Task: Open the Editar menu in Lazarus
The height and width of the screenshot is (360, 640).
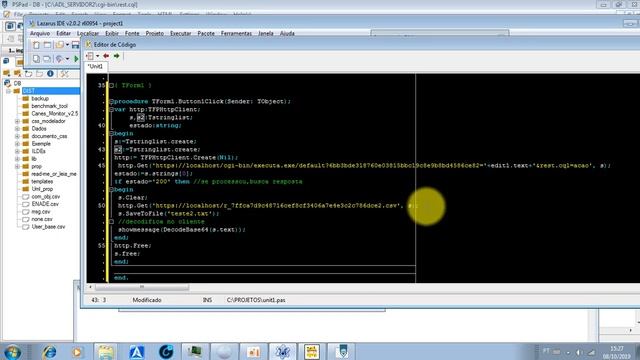Action: 63,33
